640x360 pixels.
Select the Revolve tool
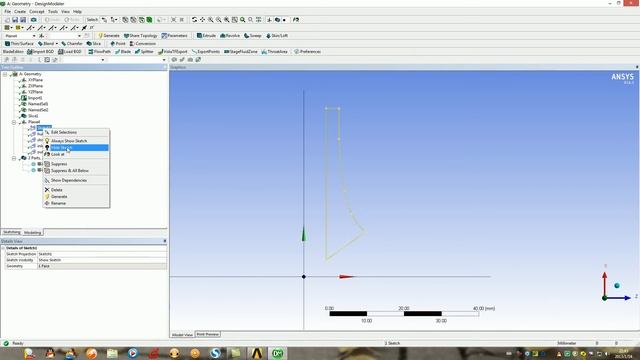coord(230,36)
